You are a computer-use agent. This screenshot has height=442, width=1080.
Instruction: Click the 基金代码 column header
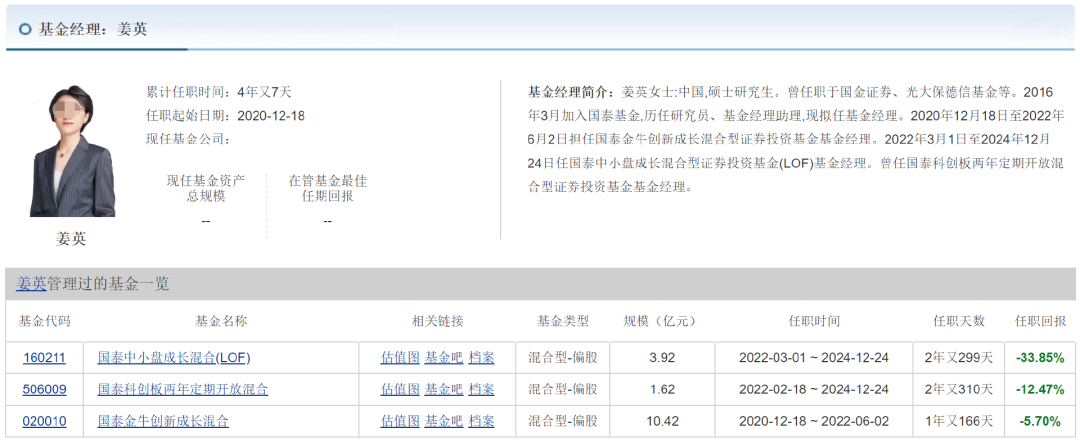tap(44, 322)
